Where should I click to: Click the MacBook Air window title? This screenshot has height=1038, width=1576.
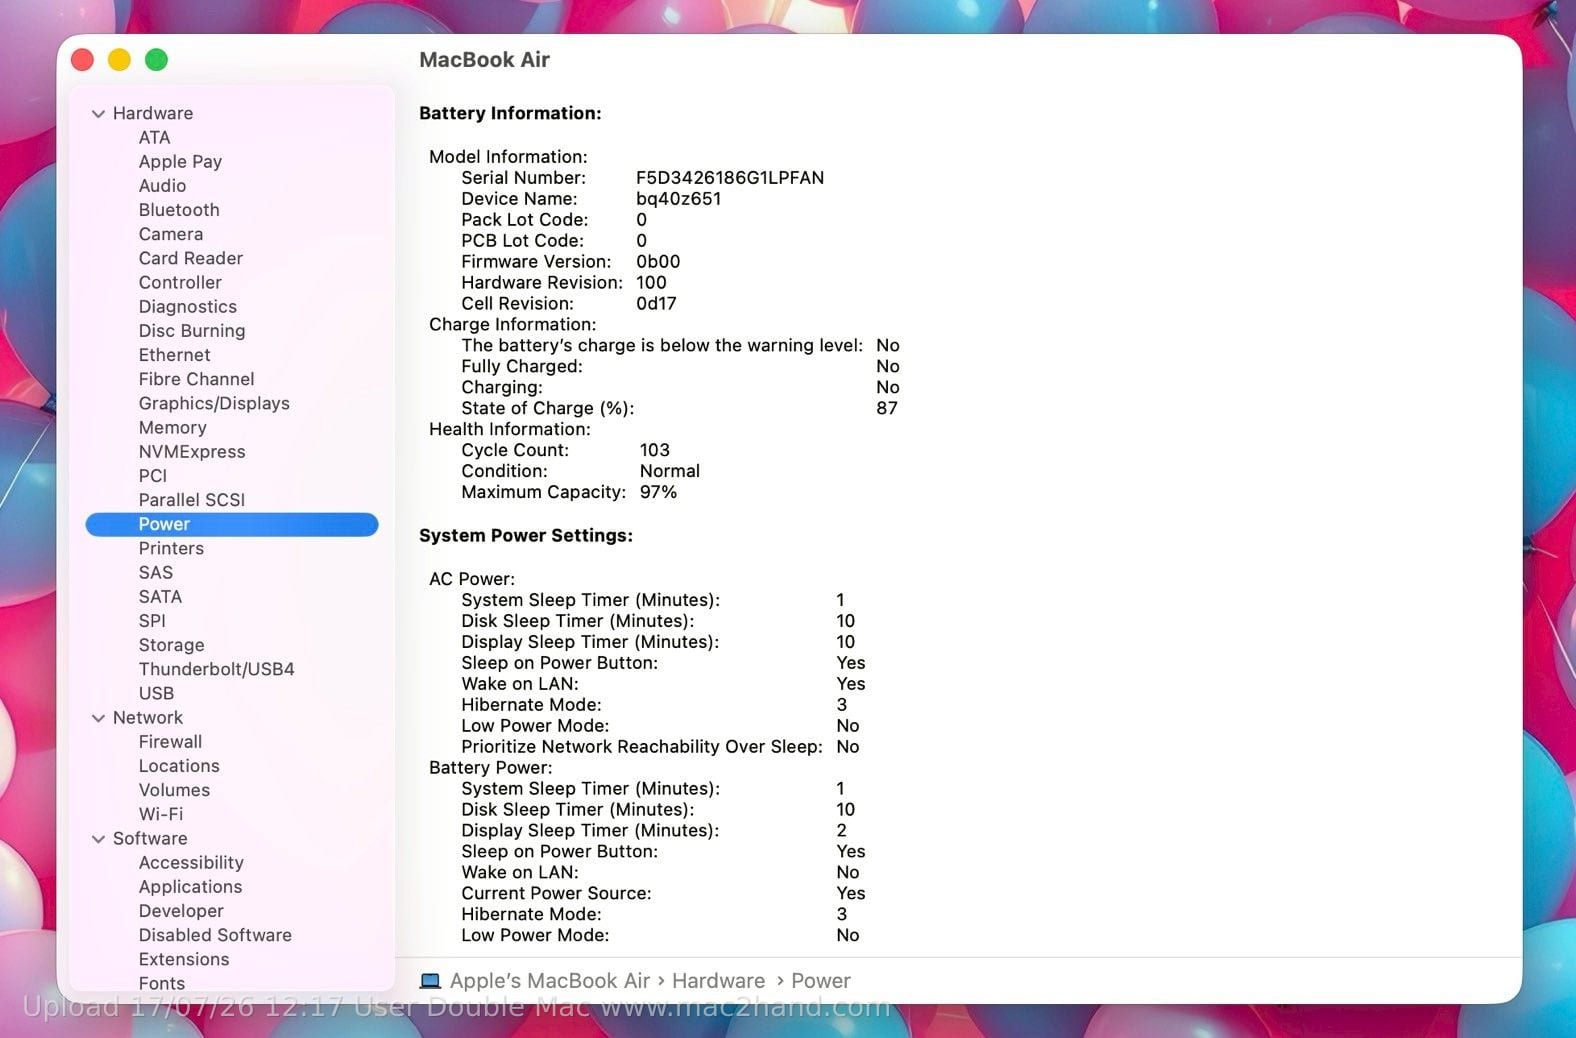(484, 59)
